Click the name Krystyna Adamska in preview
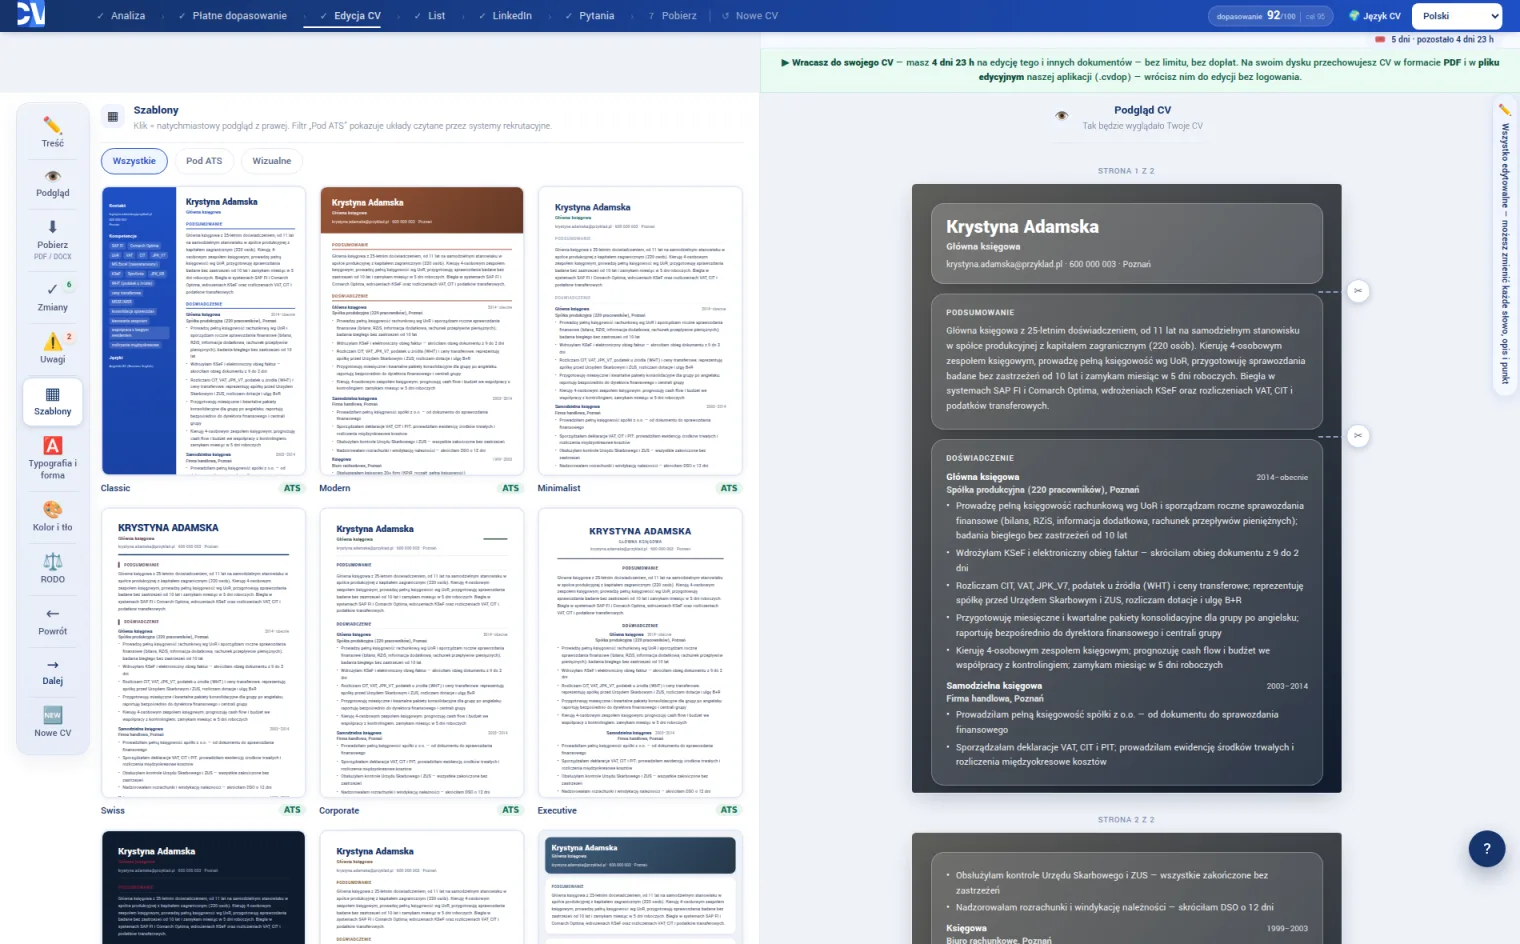This screenshot has width=1520, height=944. [1022, 227]
